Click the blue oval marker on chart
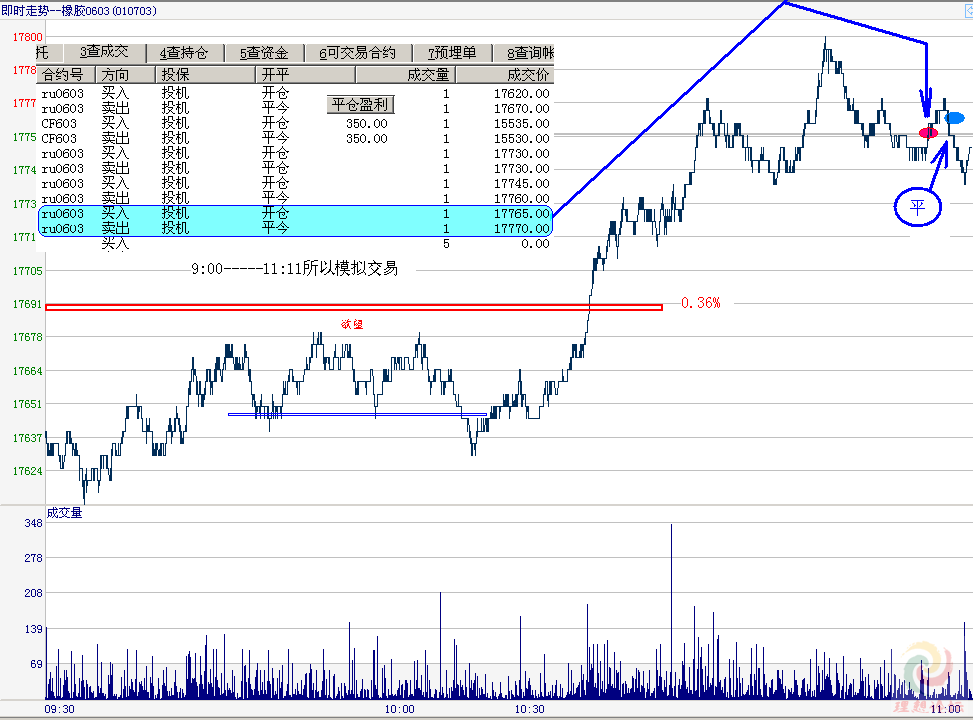 (955, 118)
